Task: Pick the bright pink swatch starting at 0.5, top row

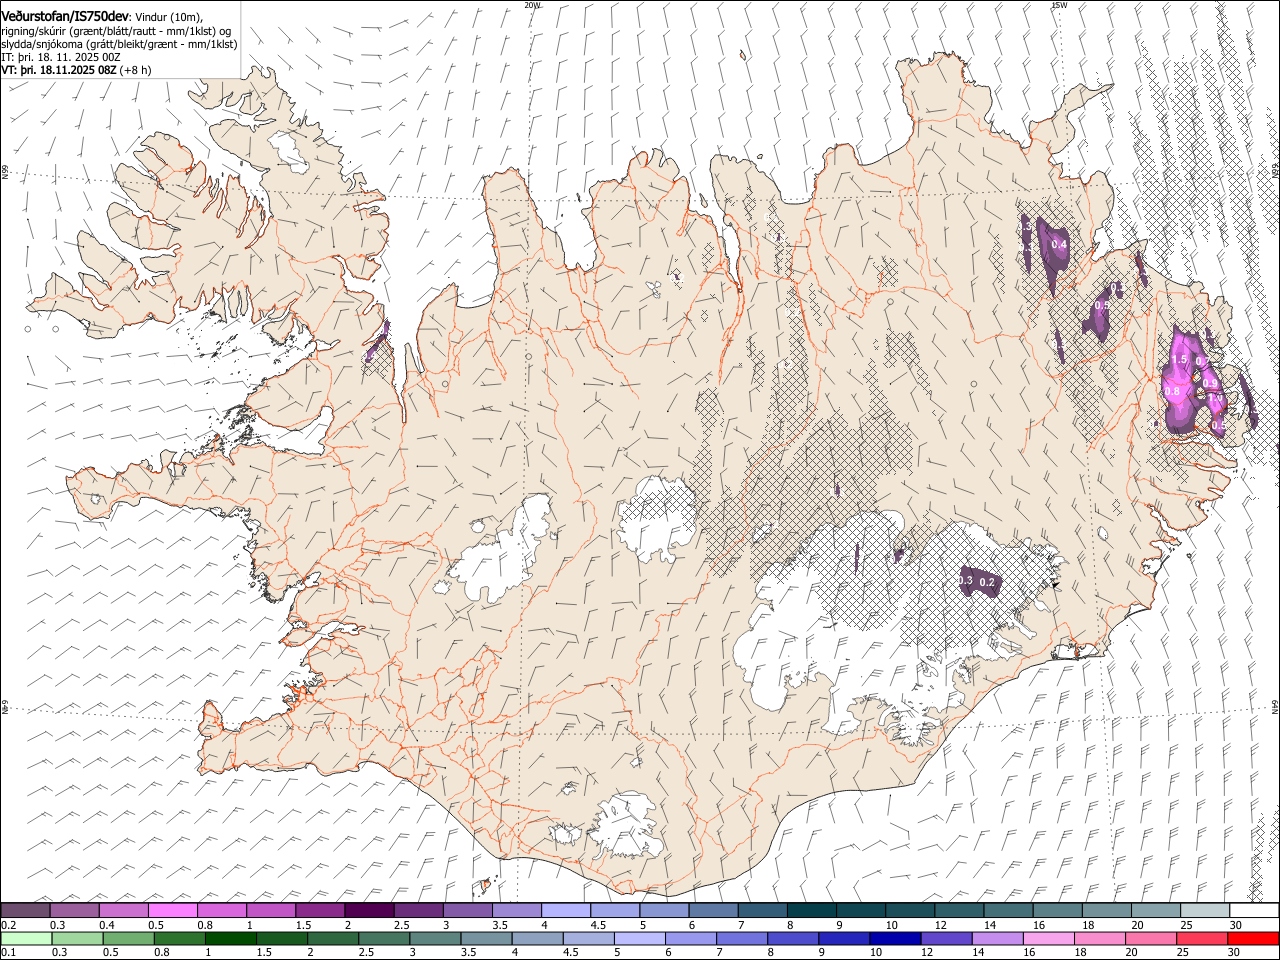Action: (172, 910)
